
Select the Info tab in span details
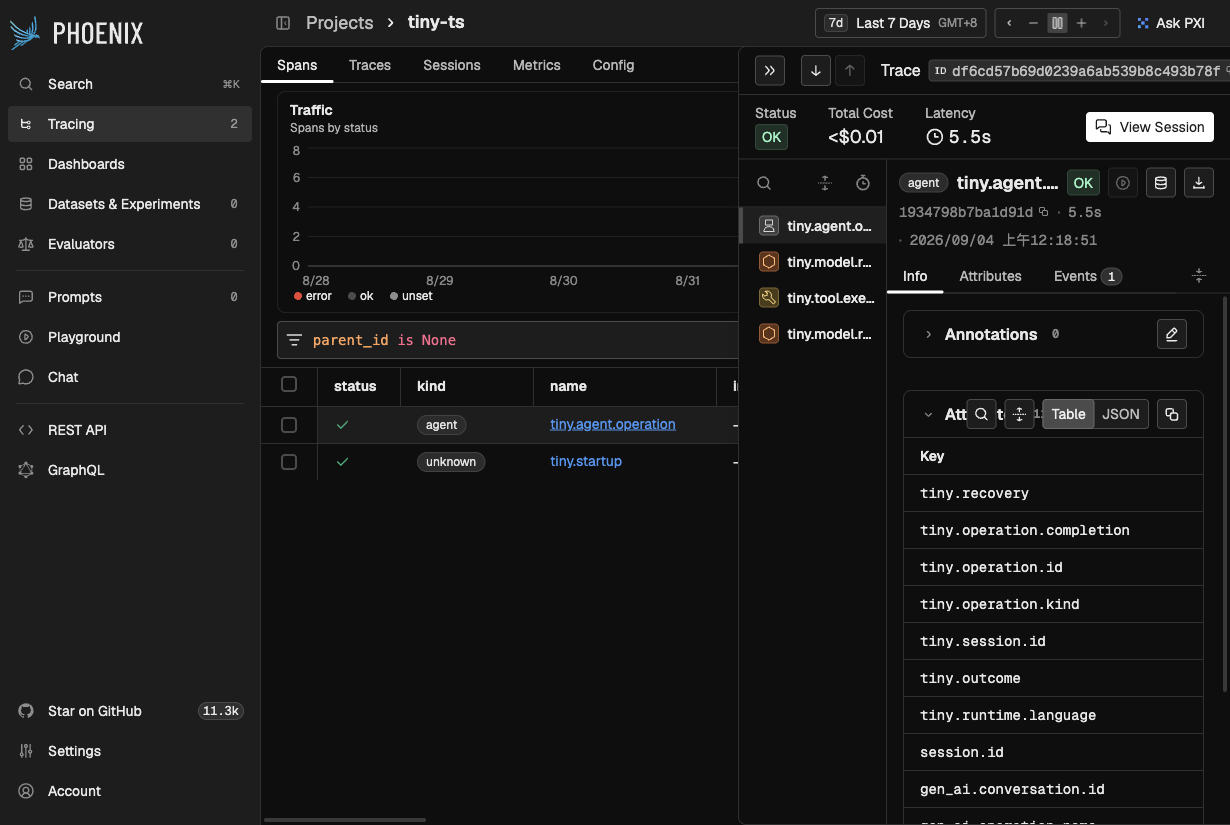915,276
